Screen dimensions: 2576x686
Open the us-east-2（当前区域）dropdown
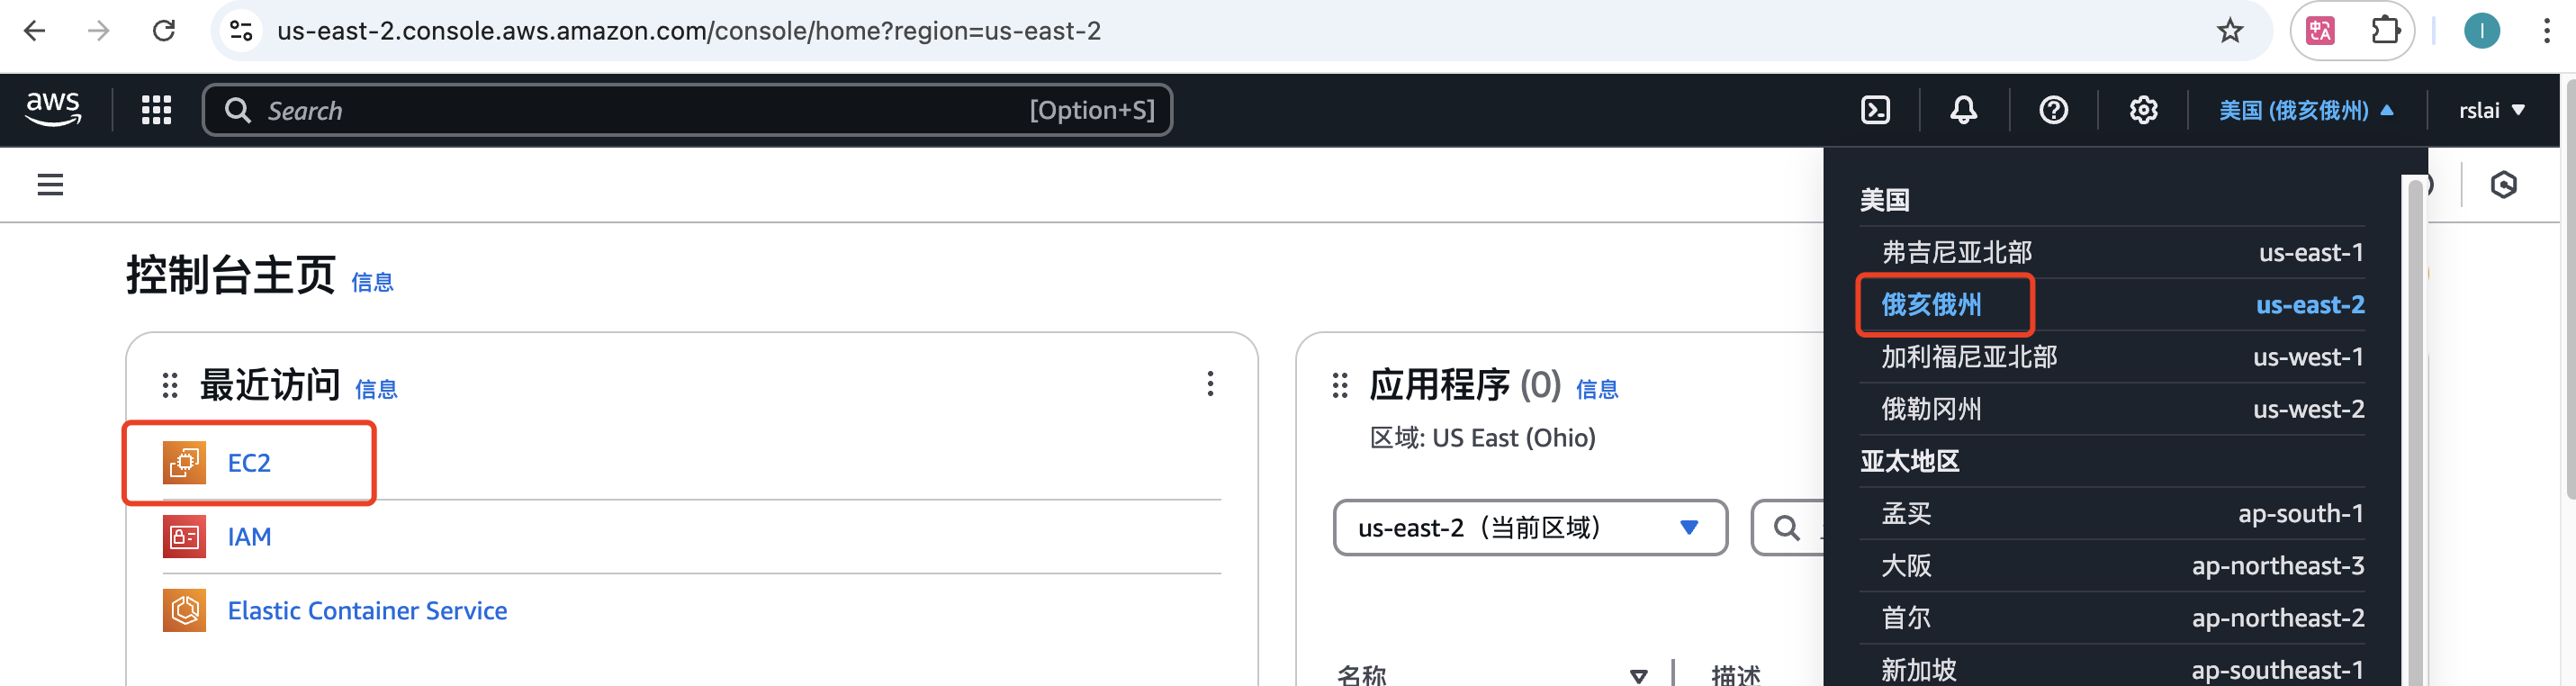[1529, 527]
